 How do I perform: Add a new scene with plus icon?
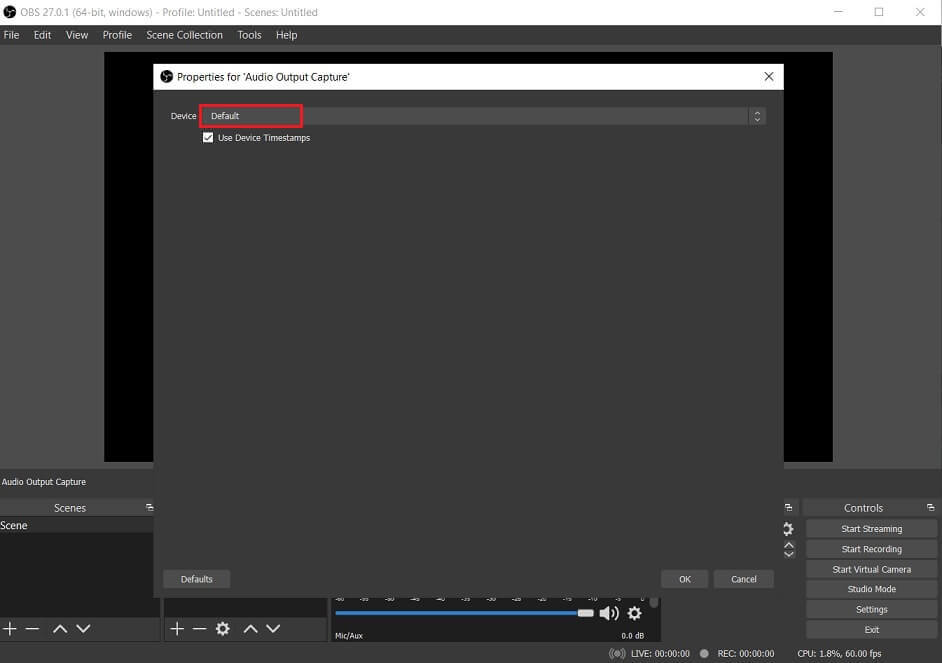pos(10,629)
